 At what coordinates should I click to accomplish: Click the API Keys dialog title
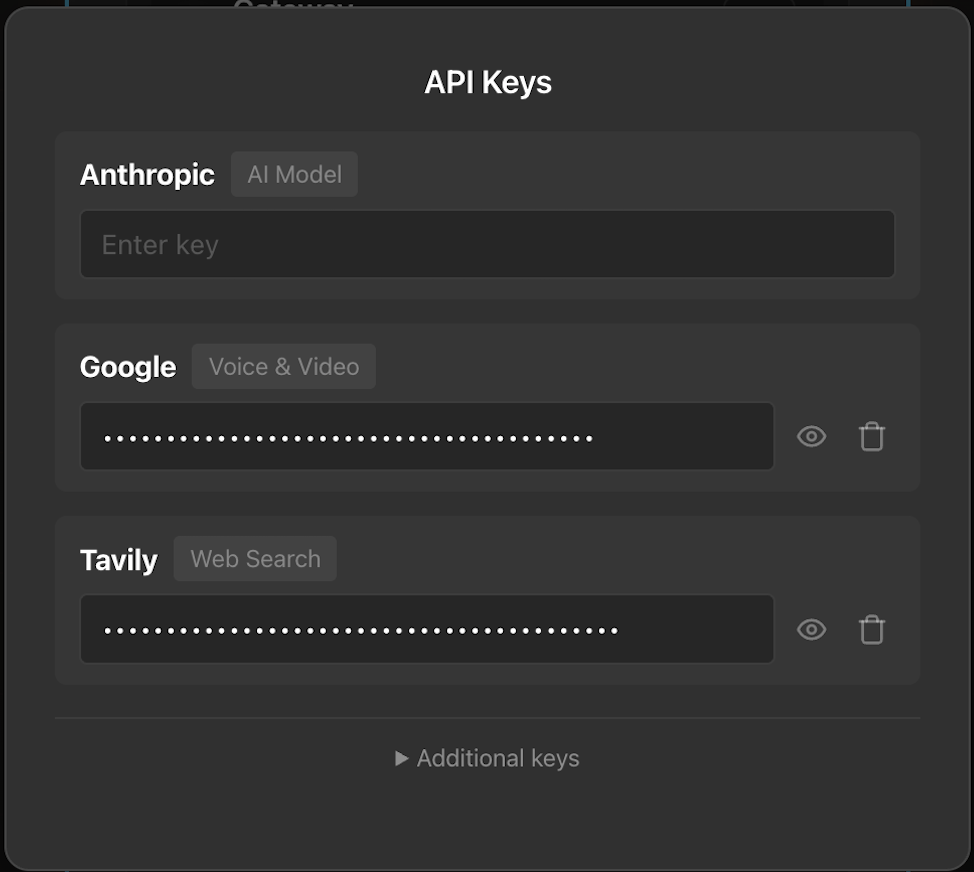(487, 82)
